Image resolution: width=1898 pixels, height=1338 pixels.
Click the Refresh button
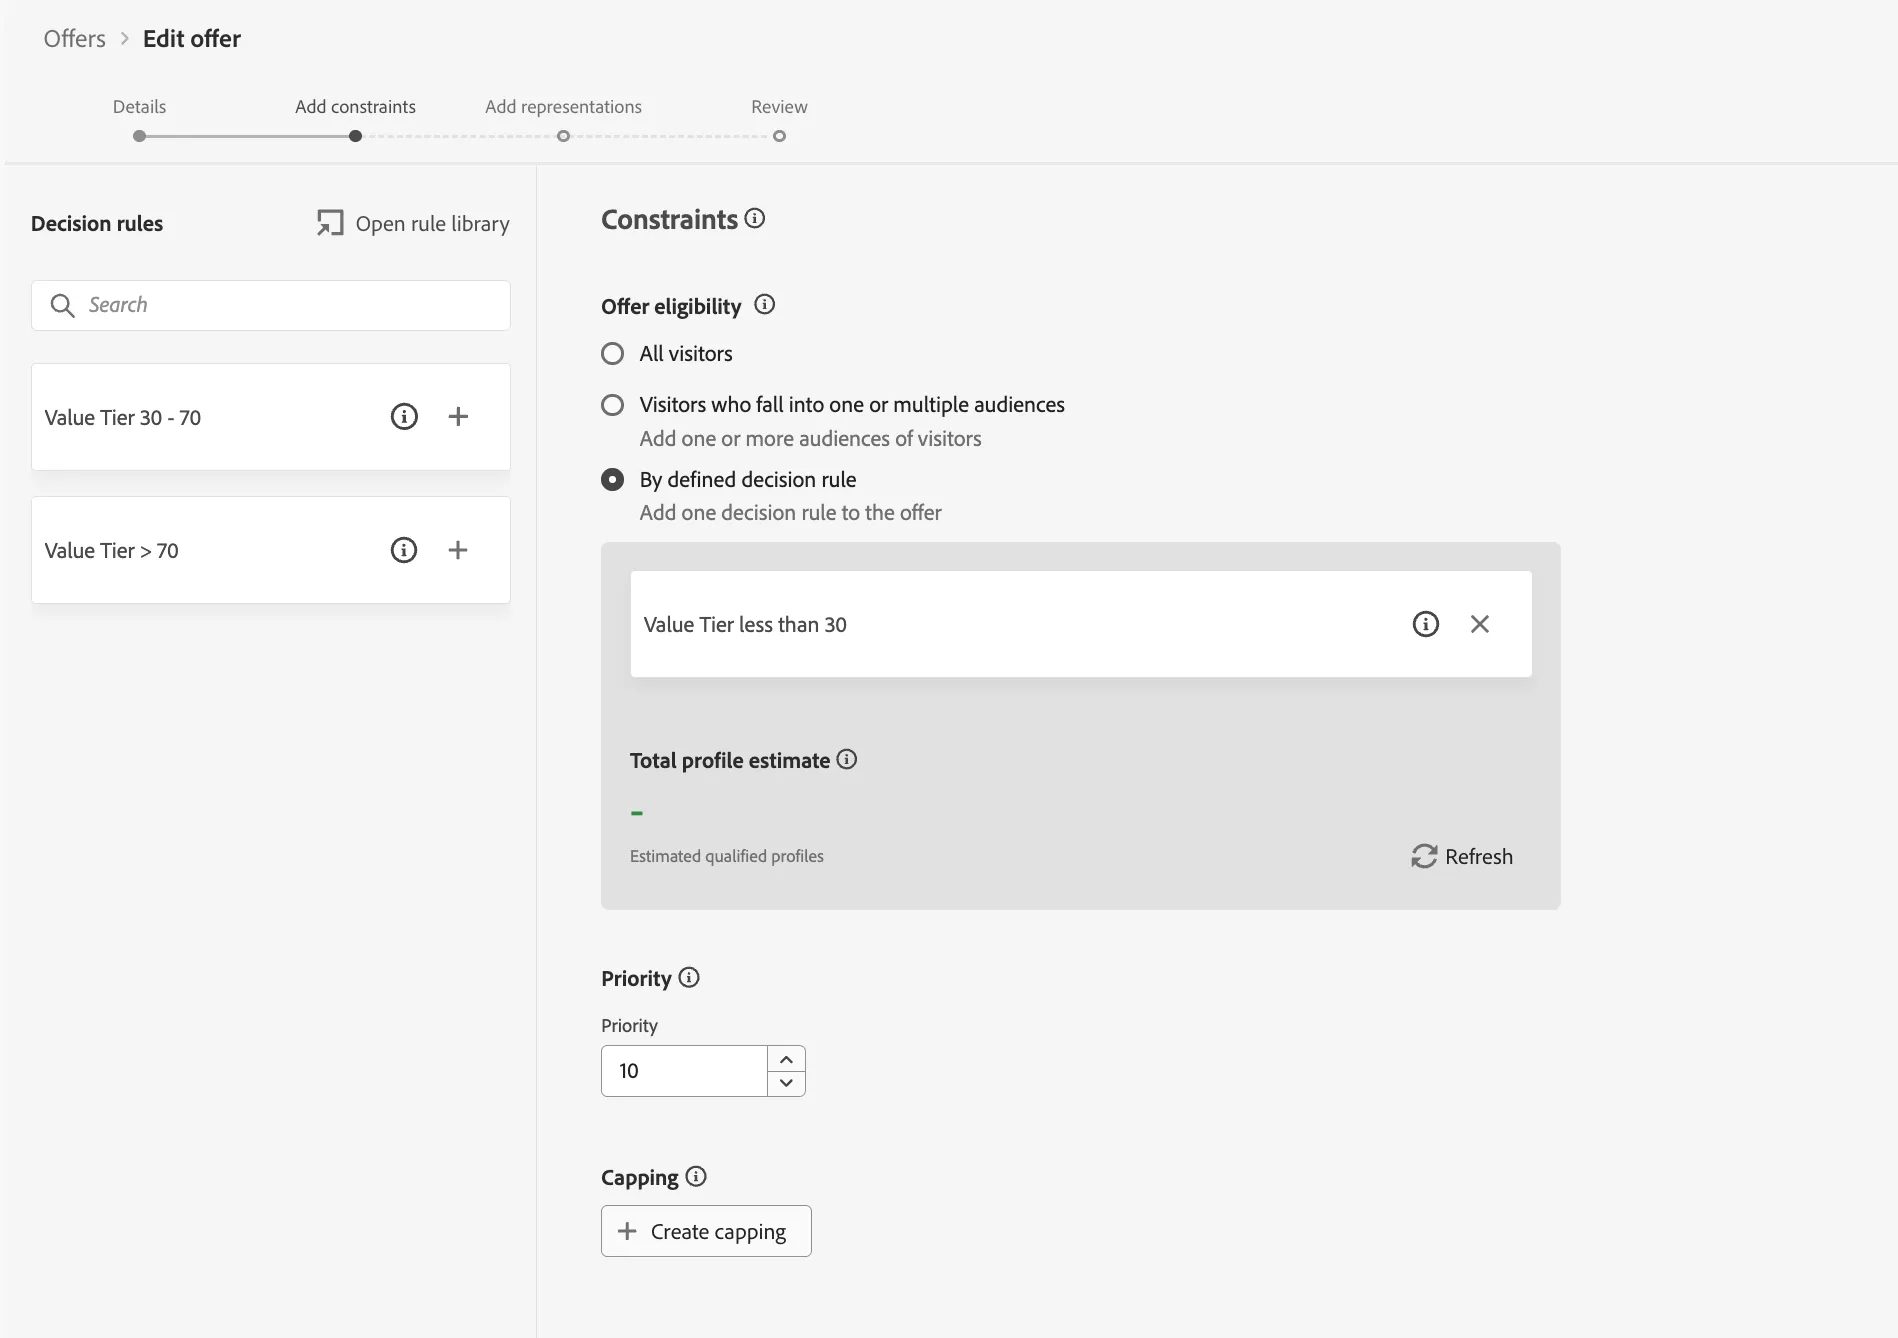pyautogui.click(x=1462, y=857)
